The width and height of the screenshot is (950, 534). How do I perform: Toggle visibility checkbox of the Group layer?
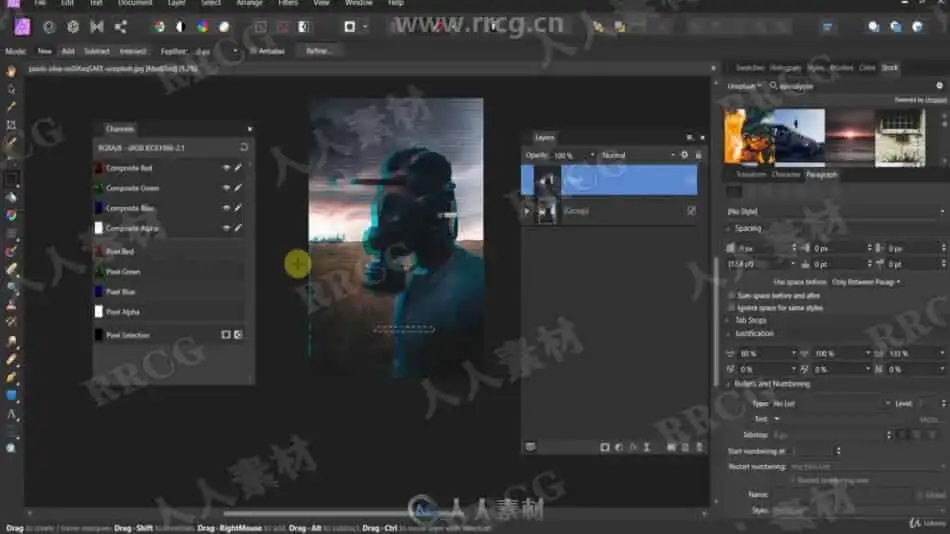click(691, 211)
